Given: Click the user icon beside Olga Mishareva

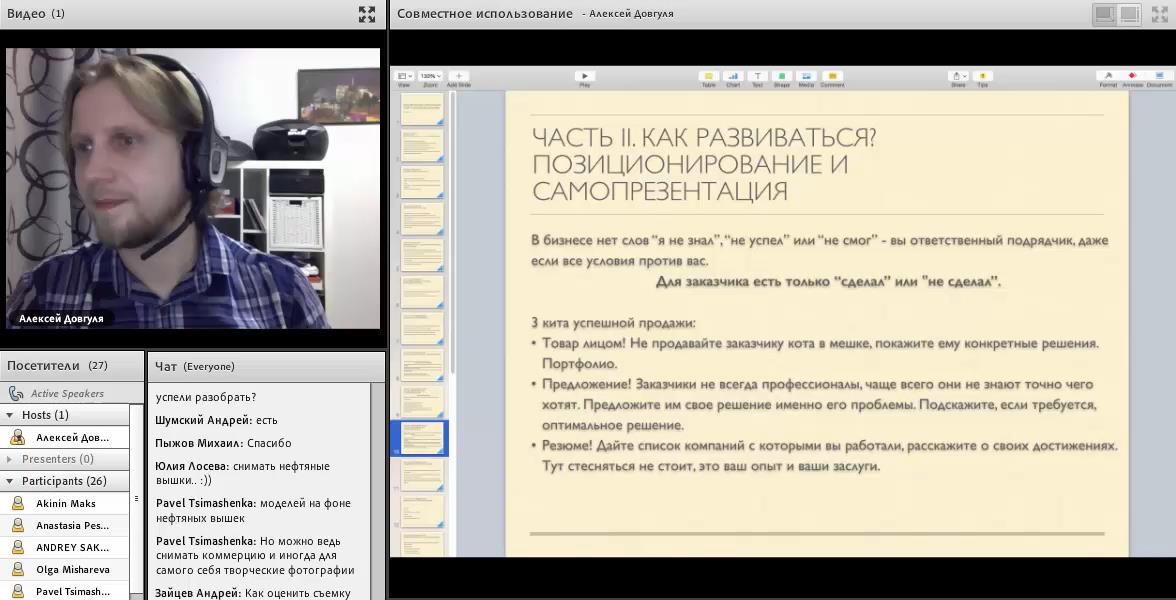Looking at the screenshot, I should 17,569.
